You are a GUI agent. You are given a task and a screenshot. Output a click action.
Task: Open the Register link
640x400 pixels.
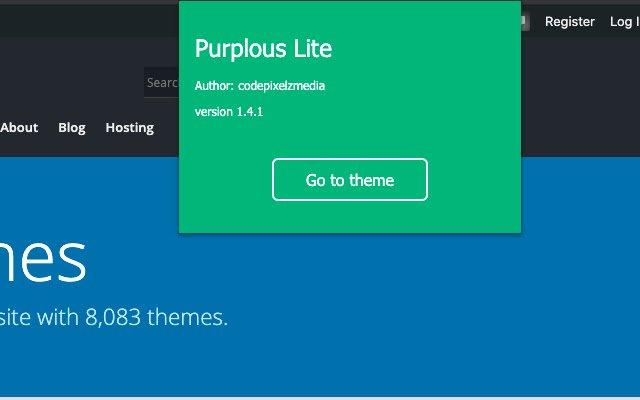(x=569, y=22)
